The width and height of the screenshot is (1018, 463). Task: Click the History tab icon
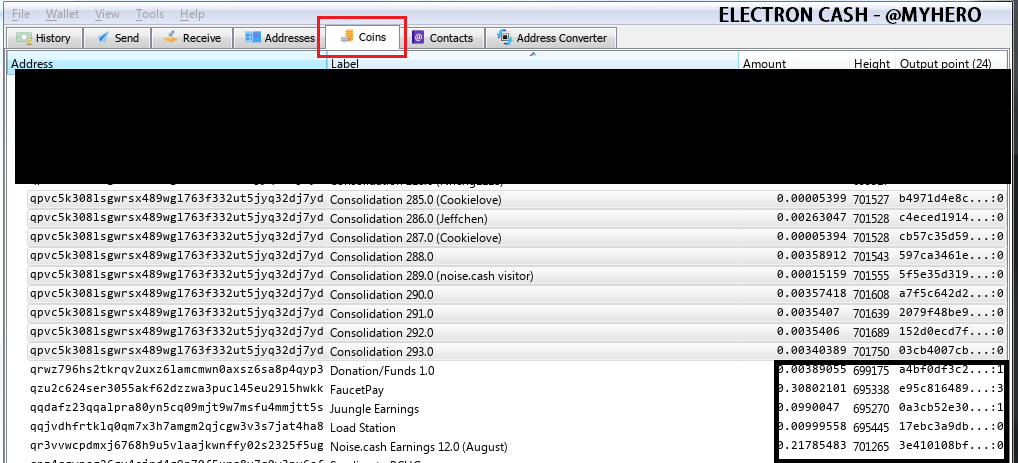point(24,38)
